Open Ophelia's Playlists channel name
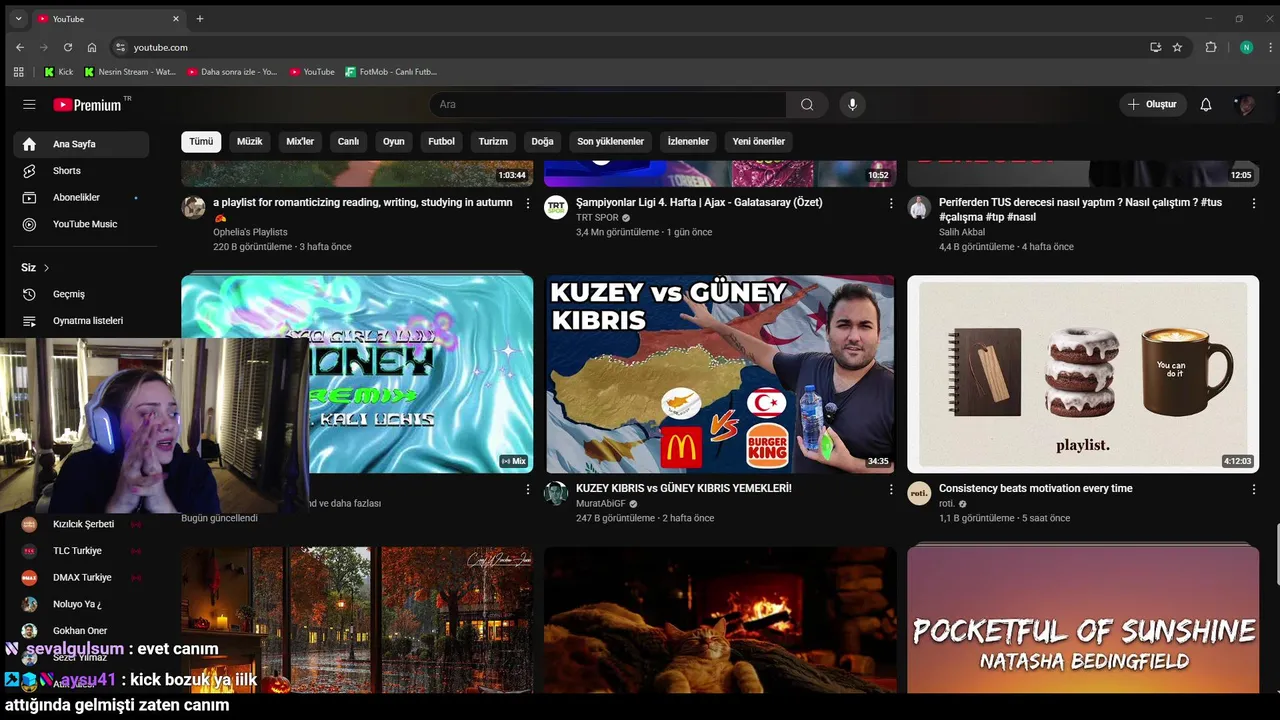1280x720 pixels. [250, 232]
